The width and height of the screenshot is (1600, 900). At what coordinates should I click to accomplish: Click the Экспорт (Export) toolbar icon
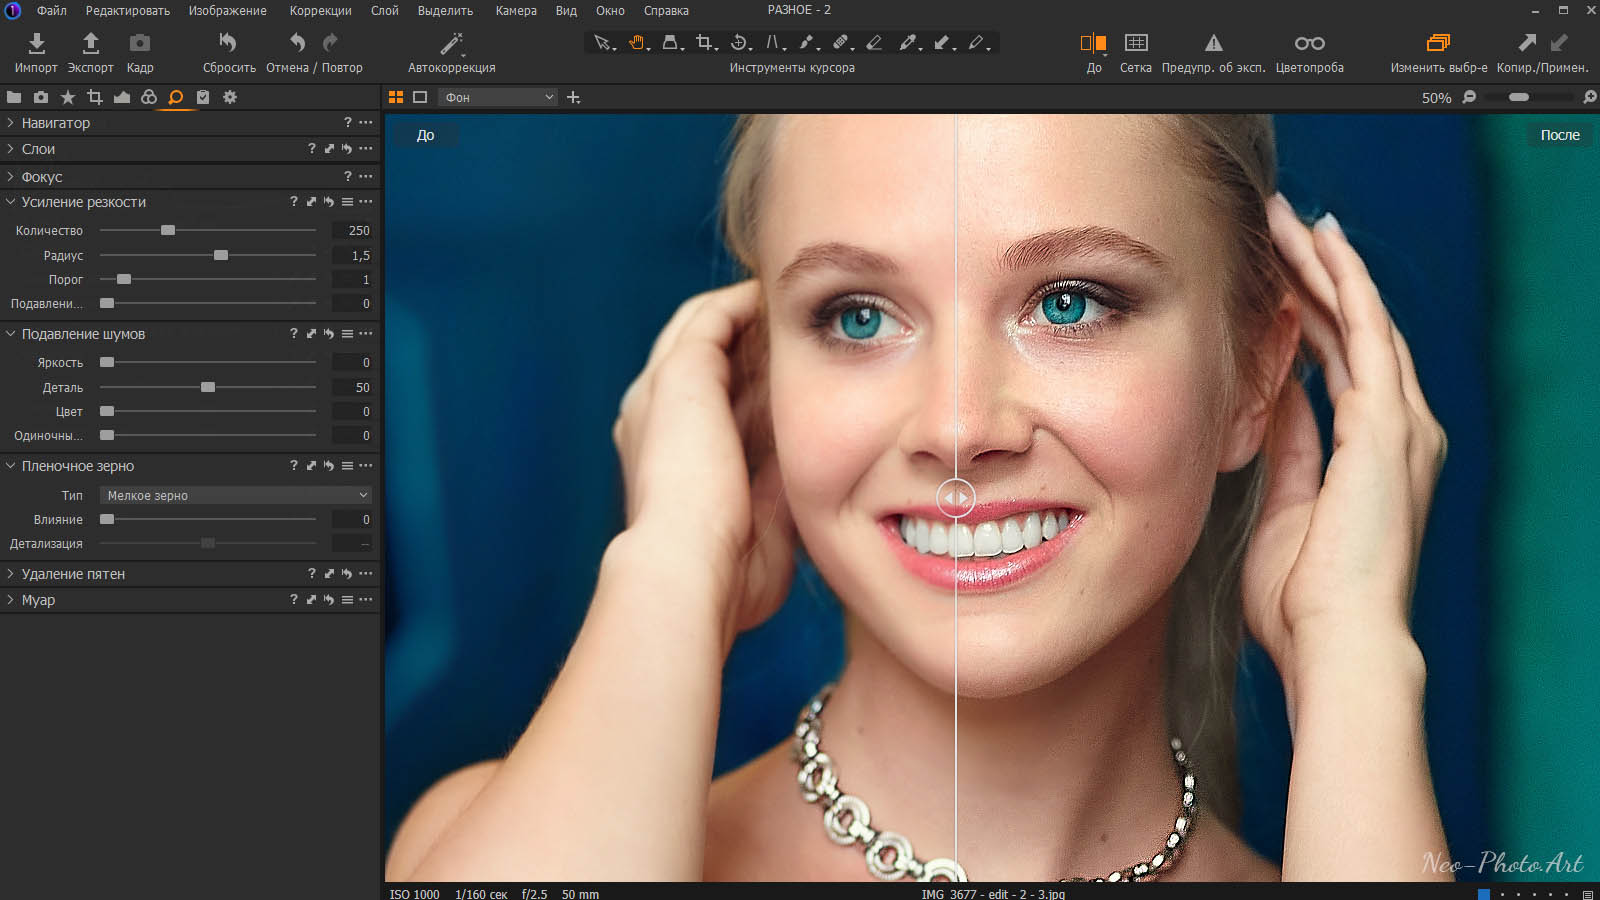[90, 43]
